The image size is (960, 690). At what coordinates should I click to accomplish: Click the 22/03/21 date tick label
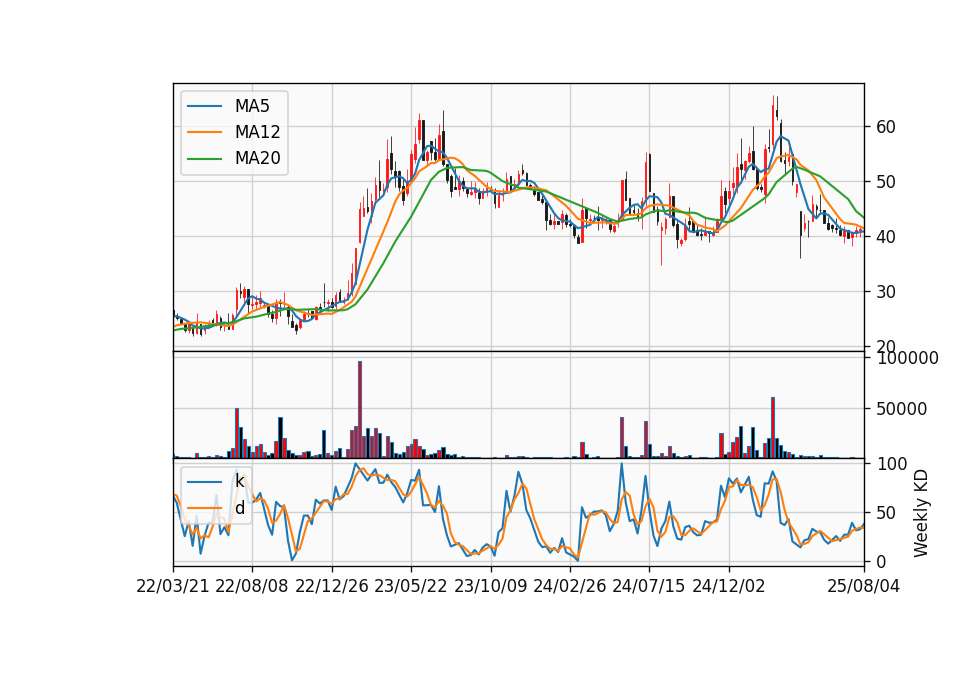pos(173,586)
